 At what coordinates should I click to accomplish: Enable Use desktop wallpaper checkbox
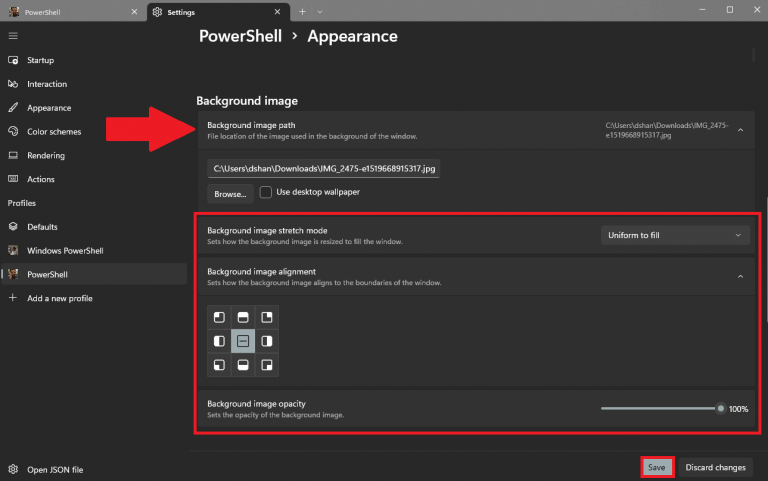pos(265,192)
